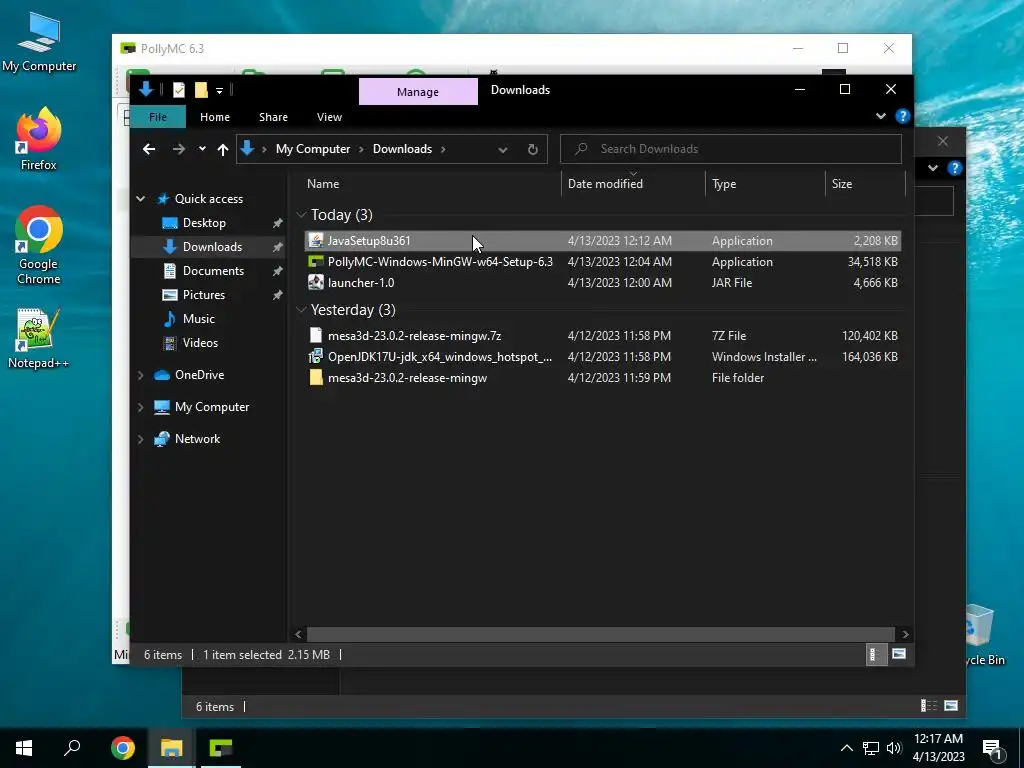Open the Recycle Bin desktop icon
This screenshot has height=768, width=1024.
(984, 637)
